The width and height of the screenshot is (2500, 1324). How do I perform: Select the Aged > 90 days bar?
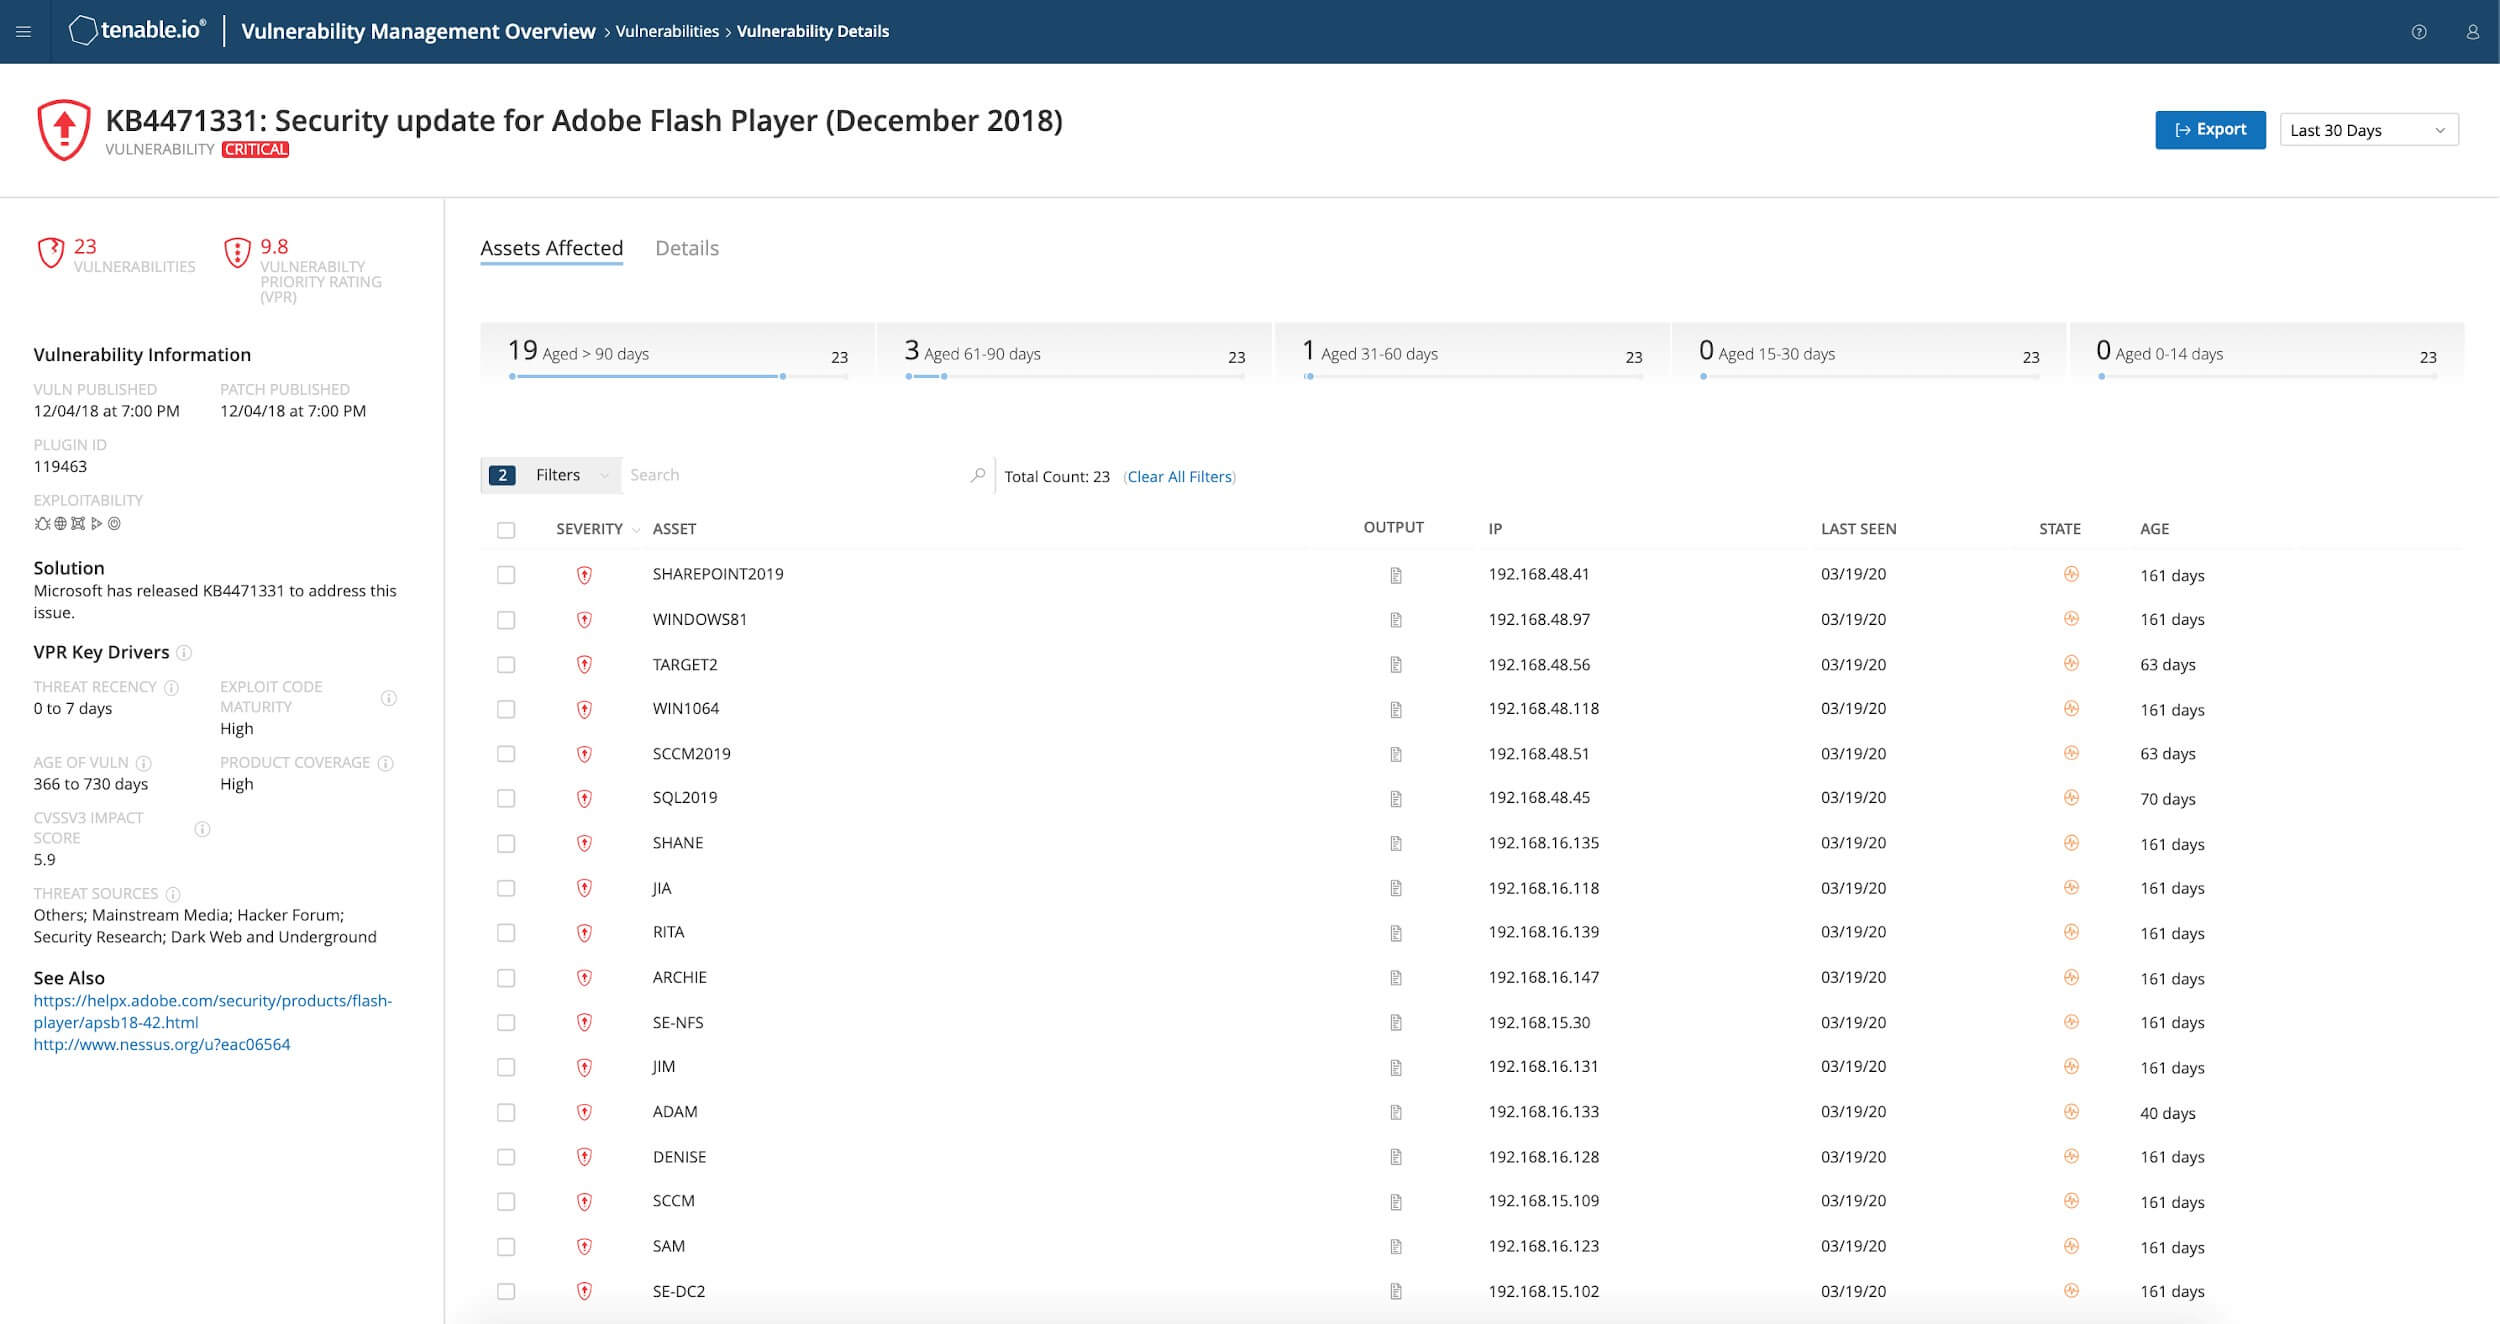677,354
